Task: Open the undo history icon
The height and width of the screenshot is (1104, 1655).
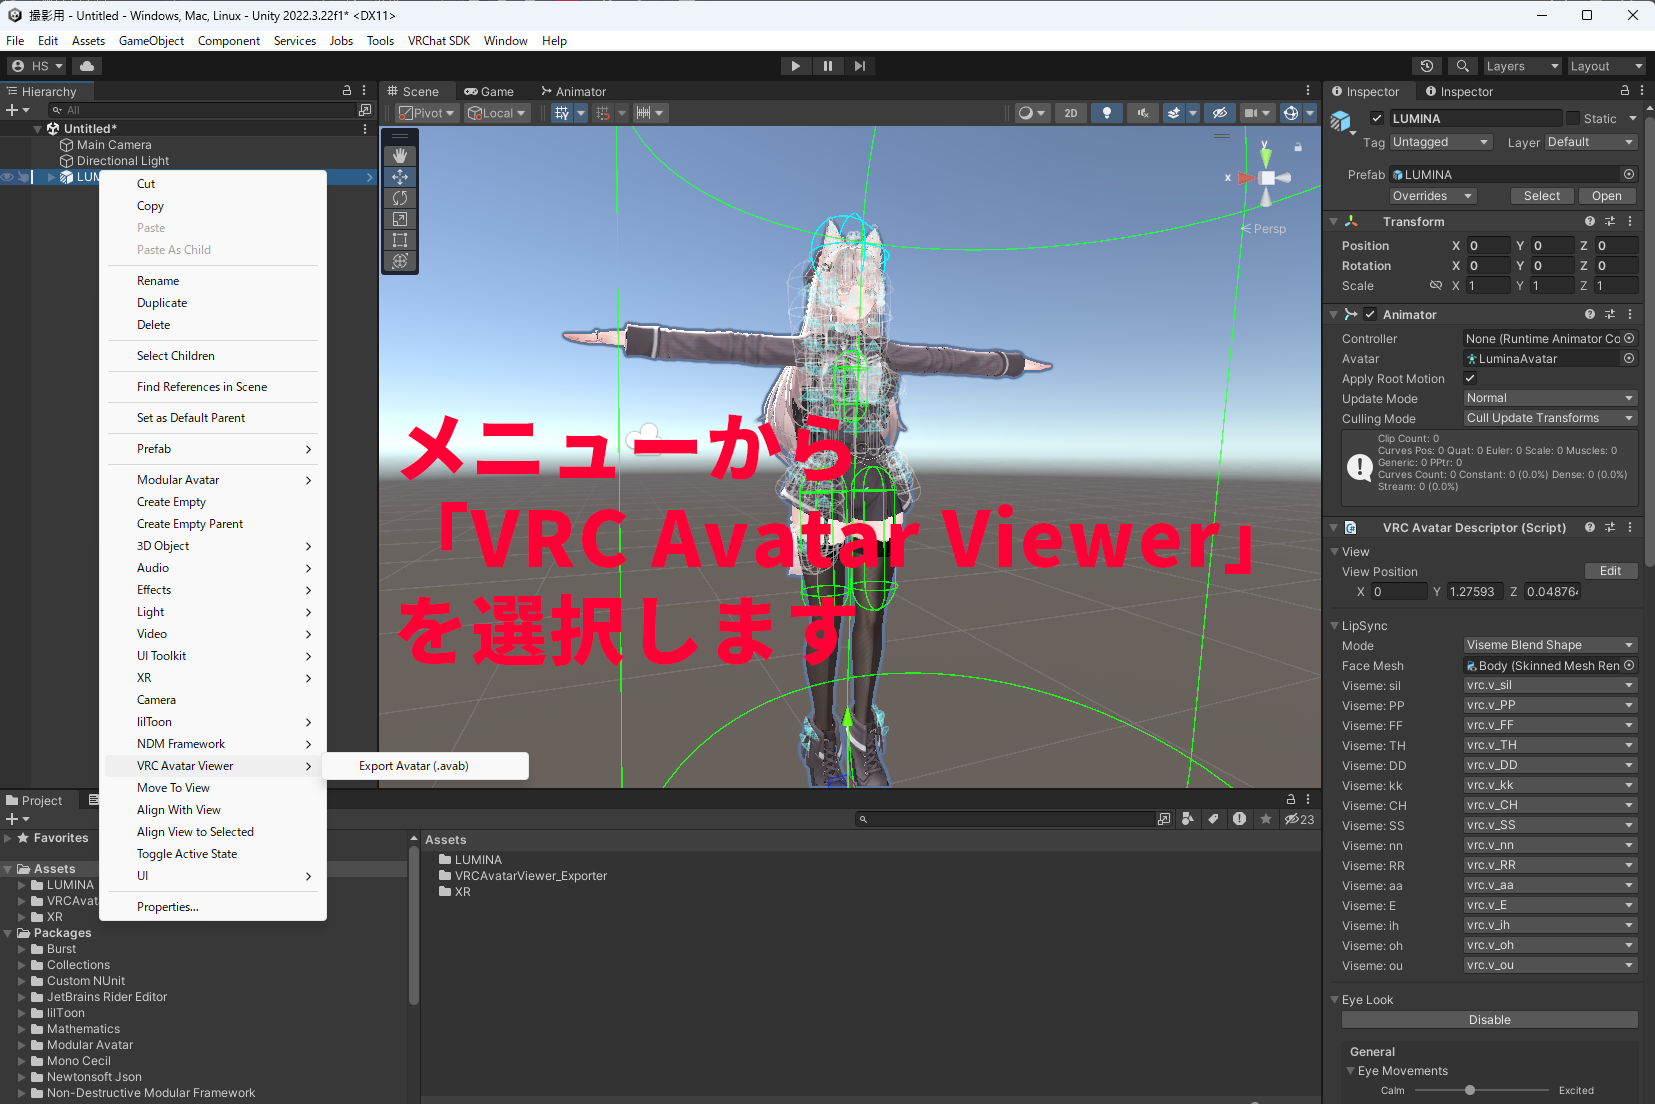Action: 1427,66
